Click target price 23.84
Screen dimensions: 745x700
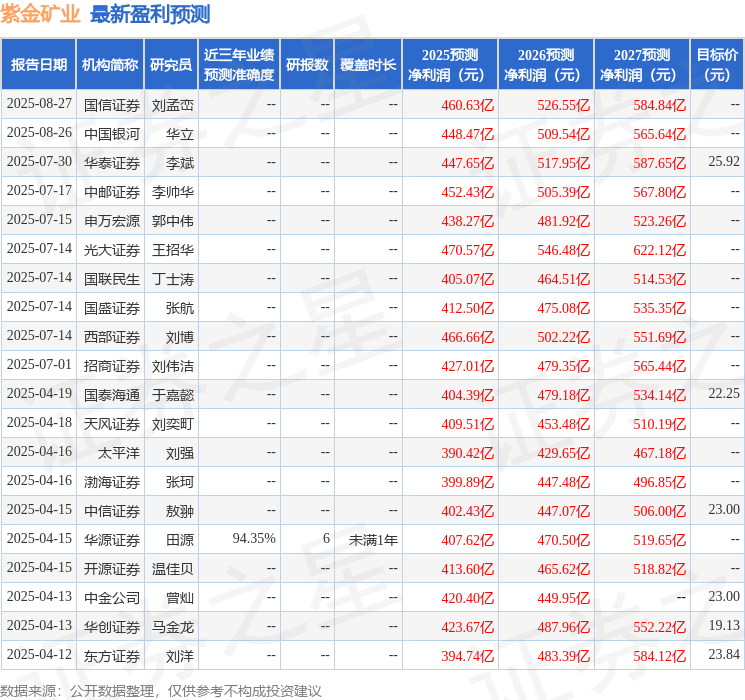pos(724,654)
